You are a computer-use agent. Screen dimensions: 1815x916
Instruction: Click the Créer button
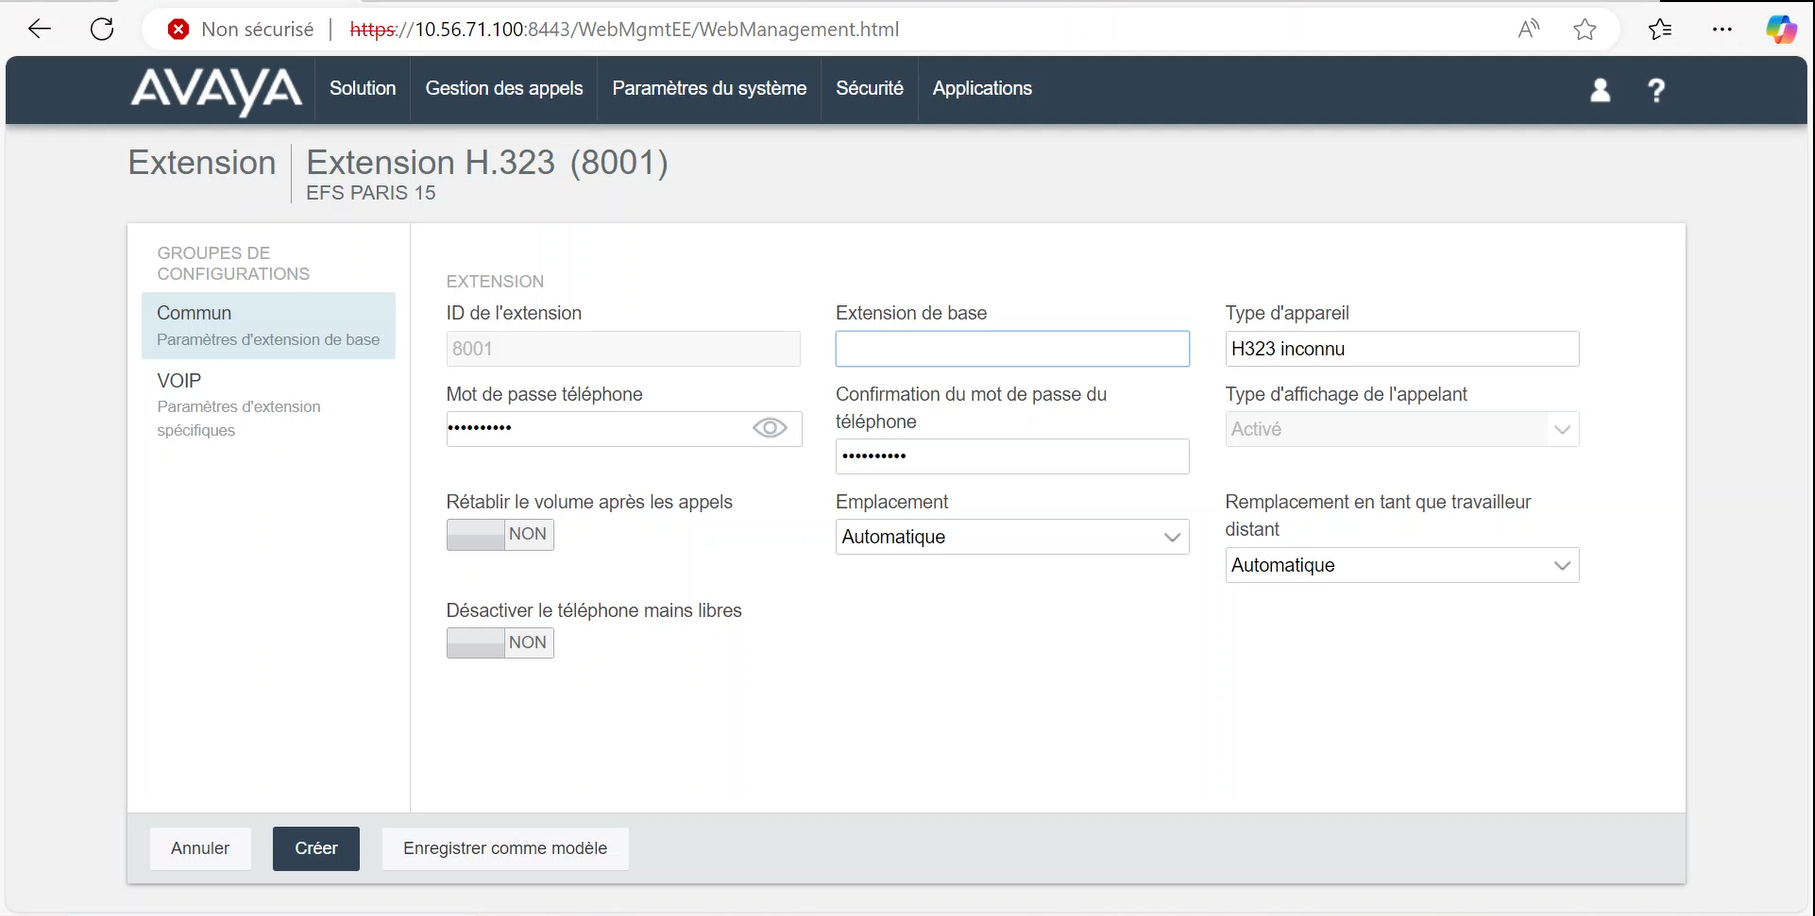[x=316, y=849]
